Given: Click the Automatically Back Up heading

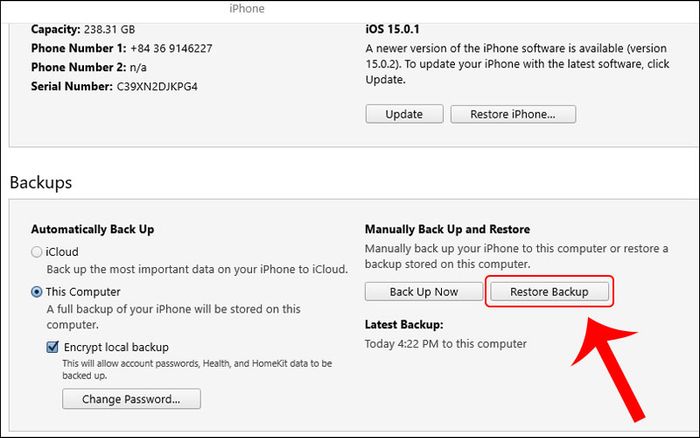Looking at the screenshot, I should click(x=92, y=229).
